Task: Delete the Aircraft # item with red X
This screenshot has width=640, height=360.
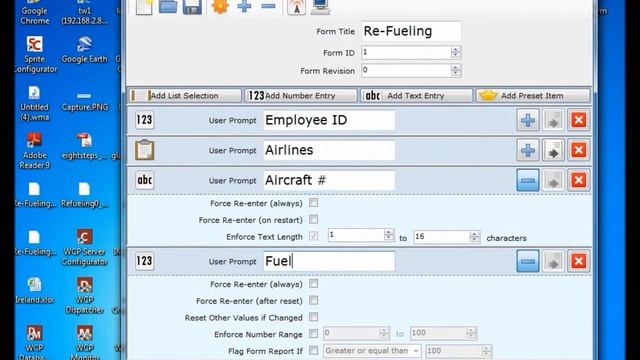Action: (x=578, y=180)
